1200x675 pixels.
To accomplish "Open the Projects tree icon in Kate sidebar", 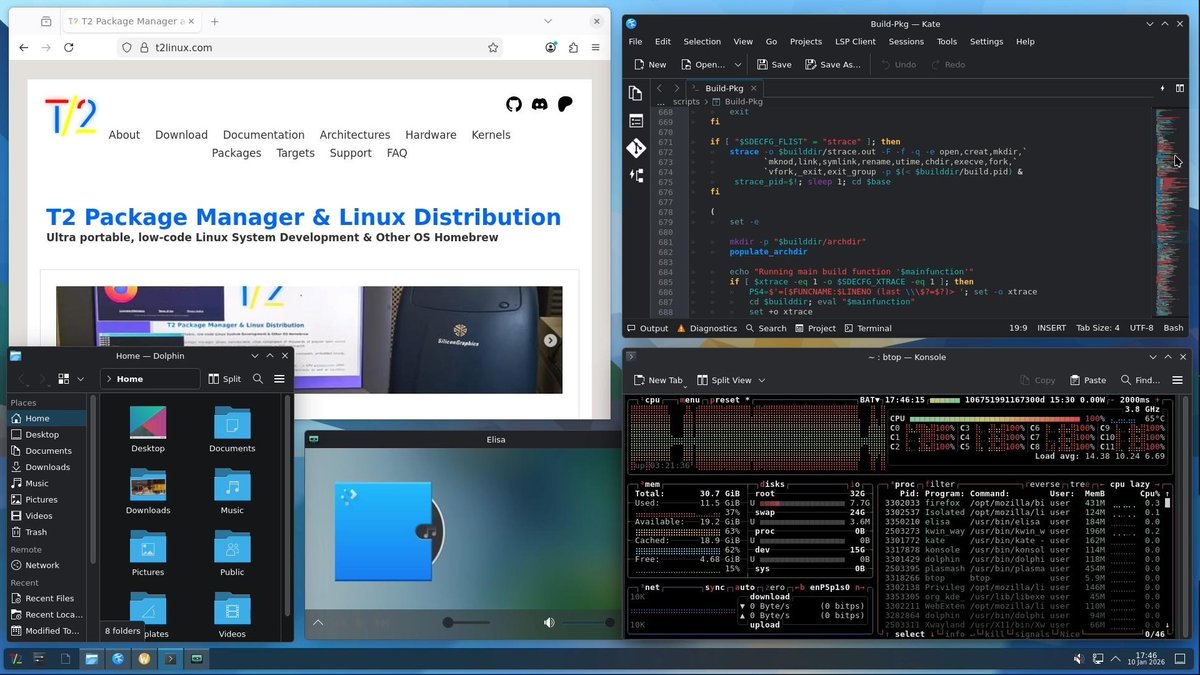I will pos(636,175).
